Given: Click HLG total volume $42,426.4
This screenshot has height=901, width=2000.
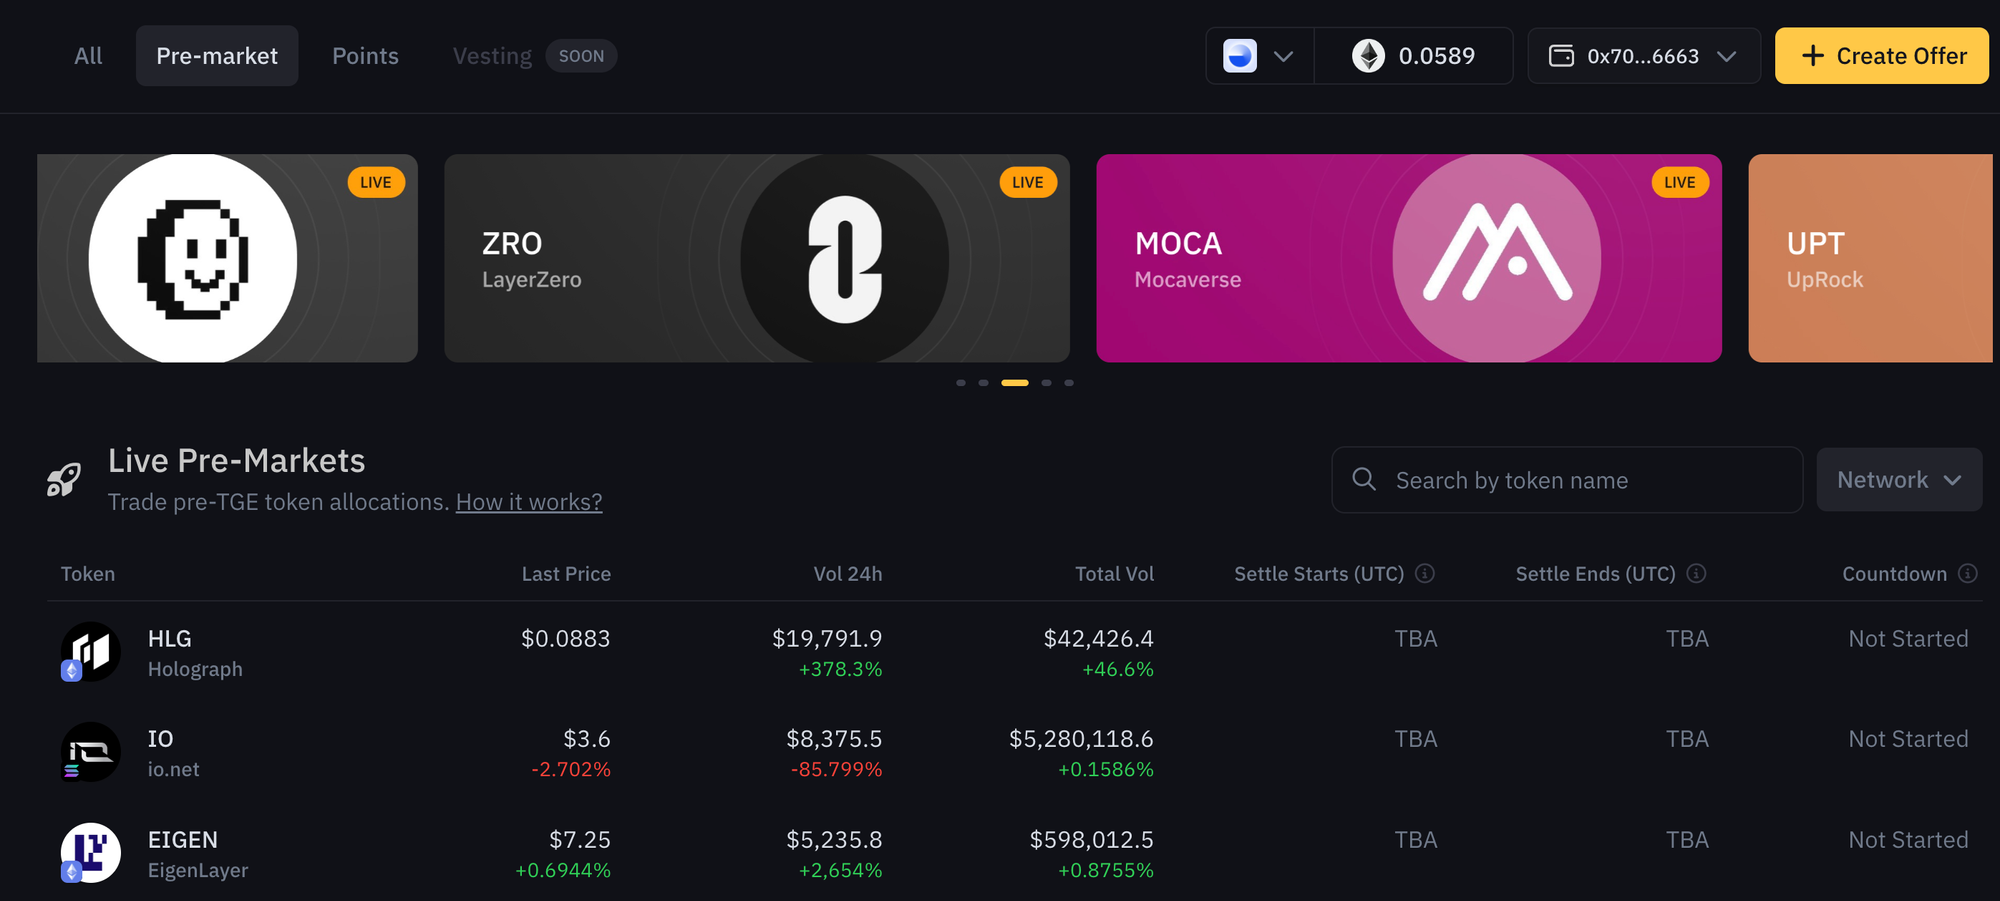Looking at the screenshot, I should pyautogui.click(x=1098, y=639).
